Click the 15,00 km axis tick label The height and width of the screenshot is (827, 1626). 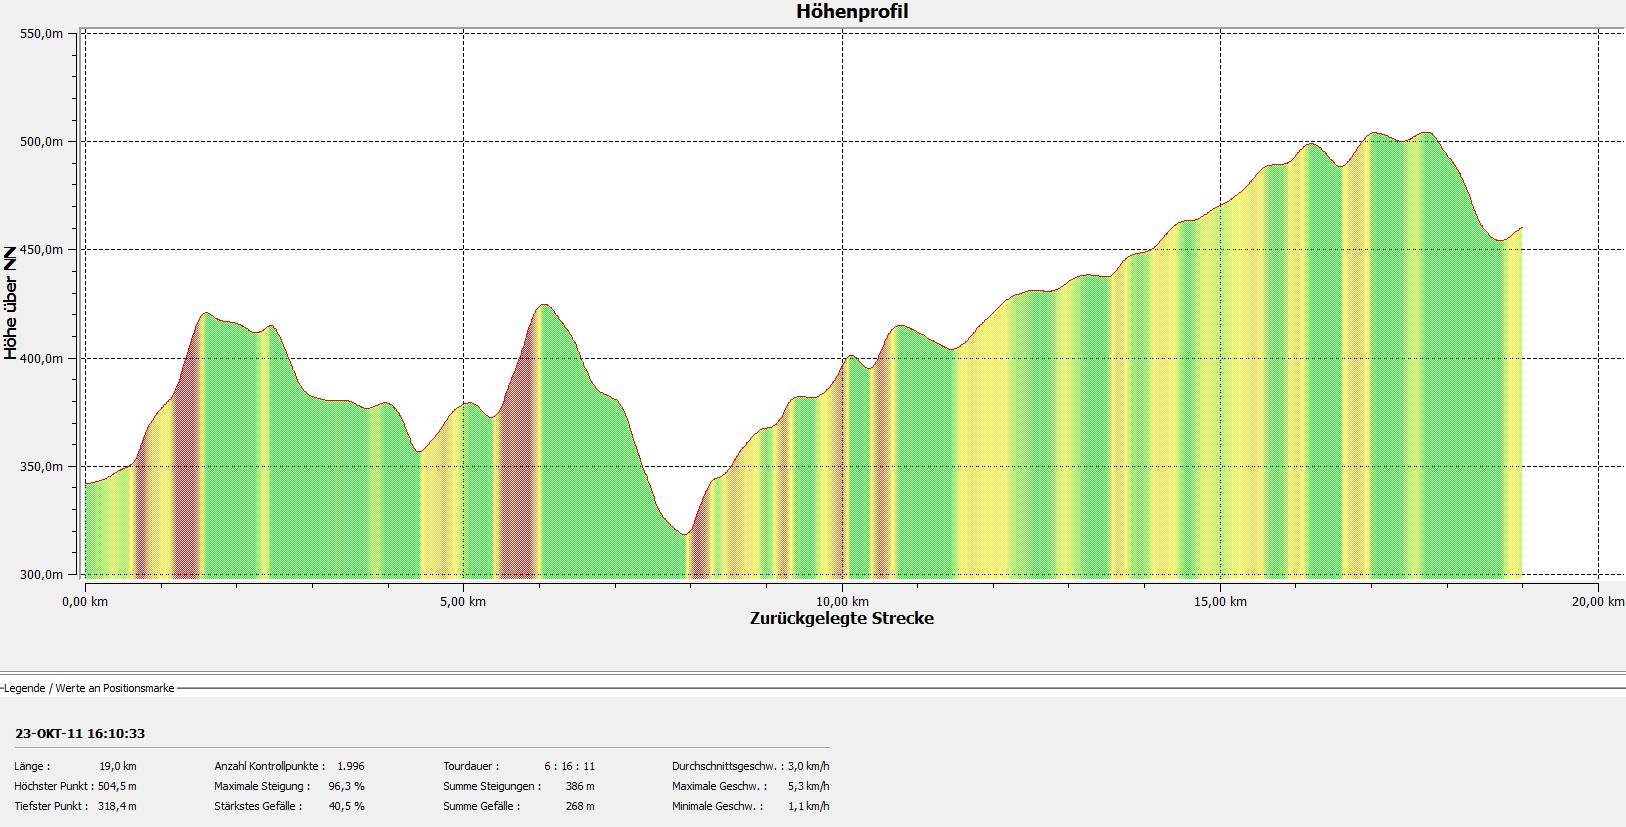pyautogui.click(x=1220, y=601)
